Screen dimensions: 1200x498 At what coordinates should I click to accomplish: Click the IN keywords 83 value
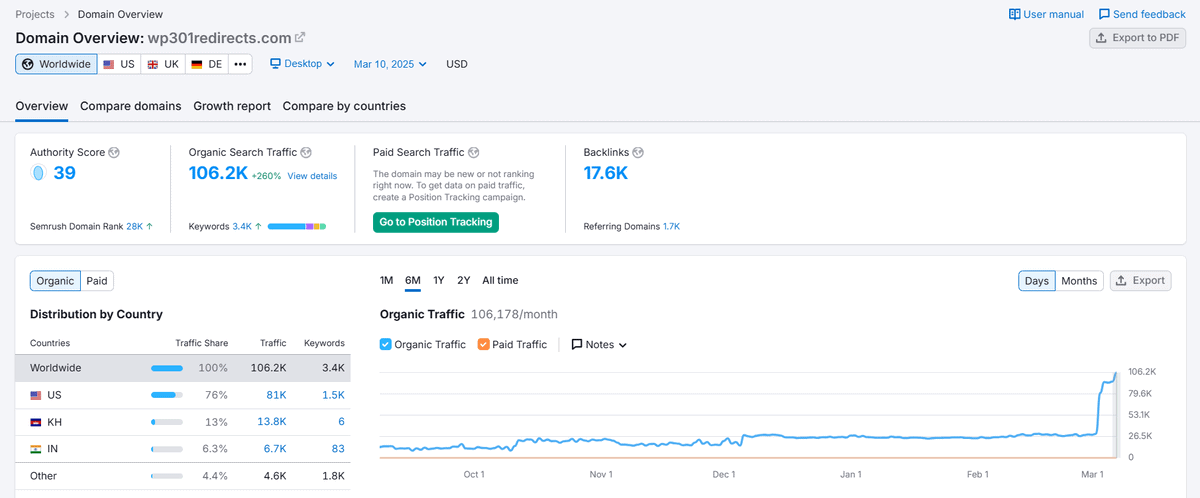(338, 449)
